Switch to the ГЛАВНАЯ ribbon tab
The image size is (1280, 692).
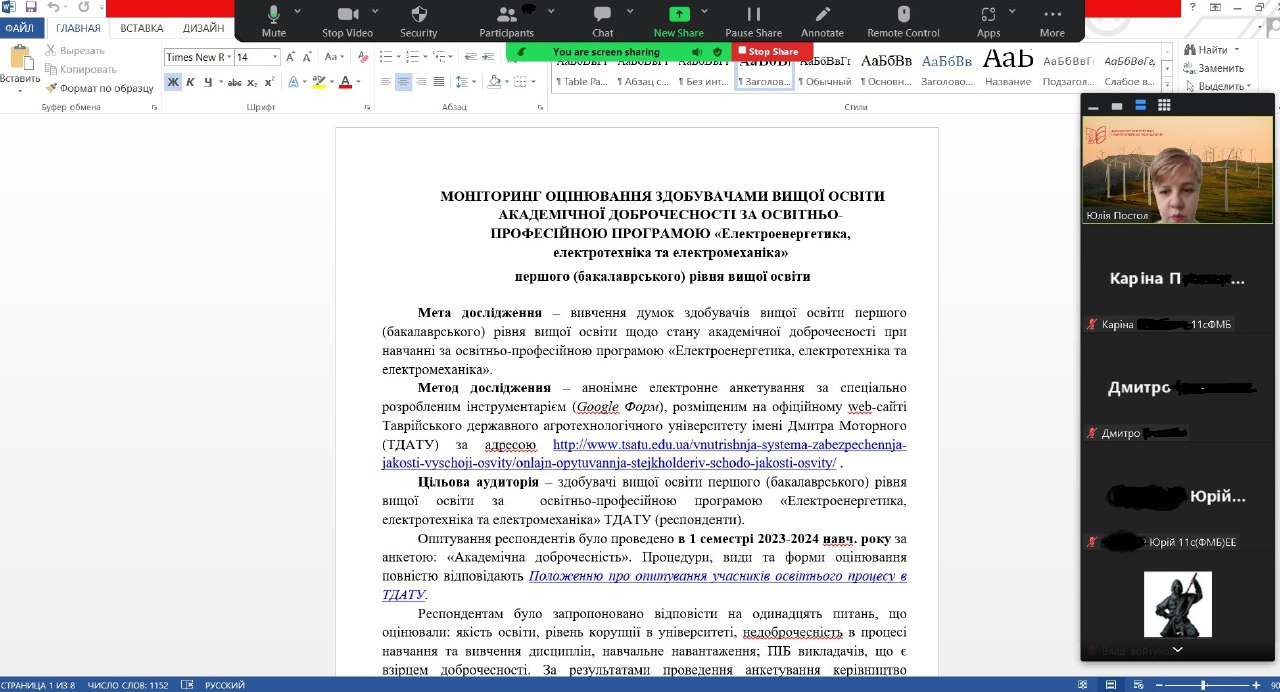point(78,28)
